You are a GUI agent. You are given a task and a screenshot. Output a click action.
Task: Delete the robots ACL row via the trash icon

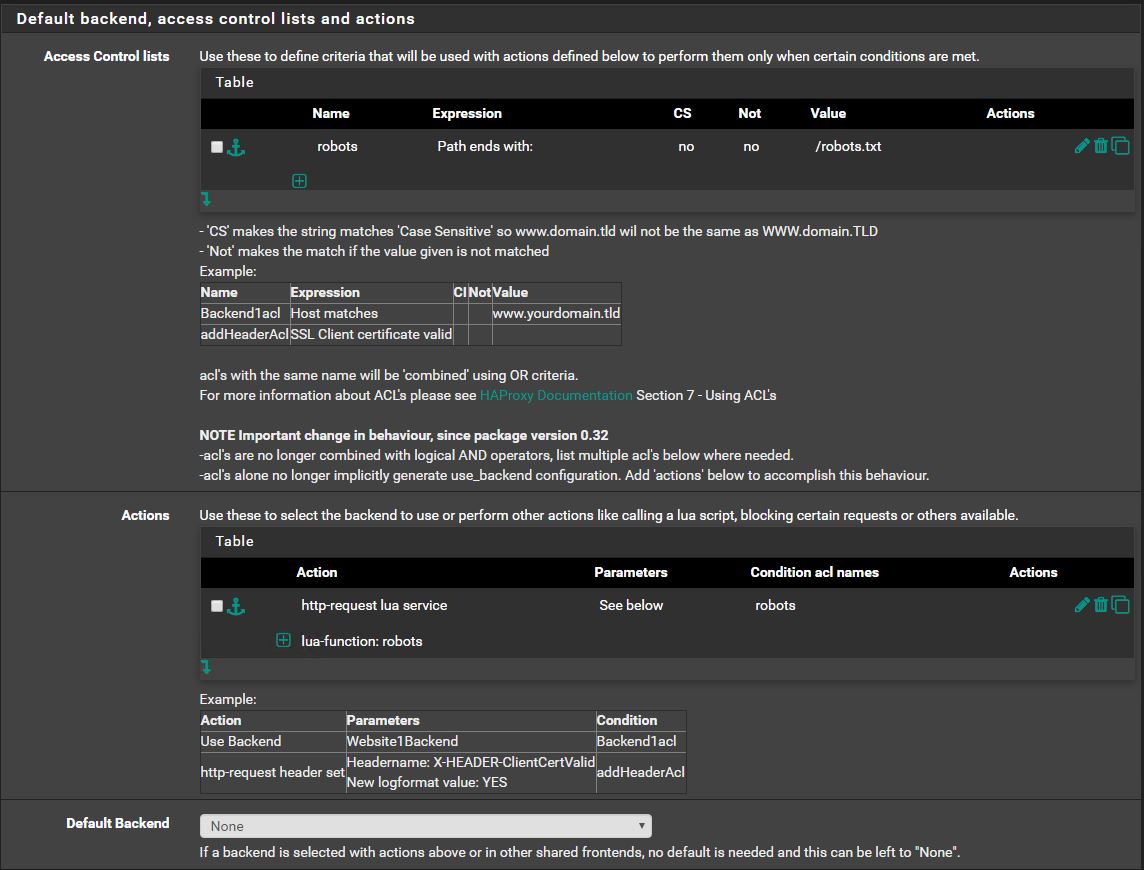(x=1100, y=146)
